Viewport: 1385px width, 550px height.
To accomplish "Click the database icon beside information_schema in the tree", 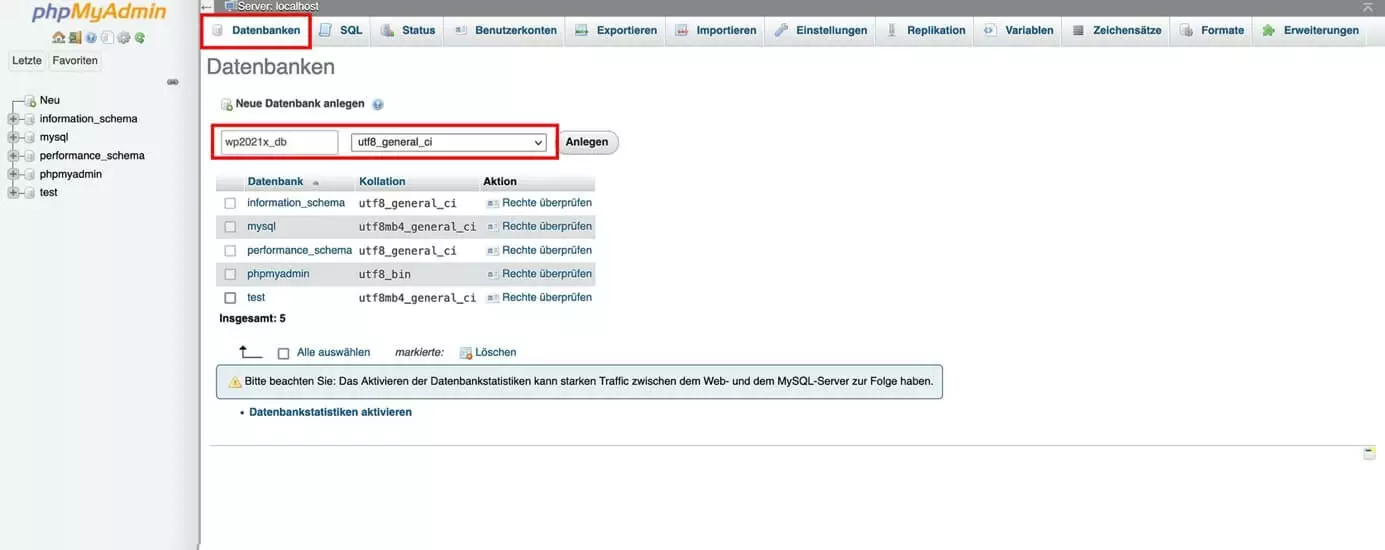I will [x=29, y=119].
